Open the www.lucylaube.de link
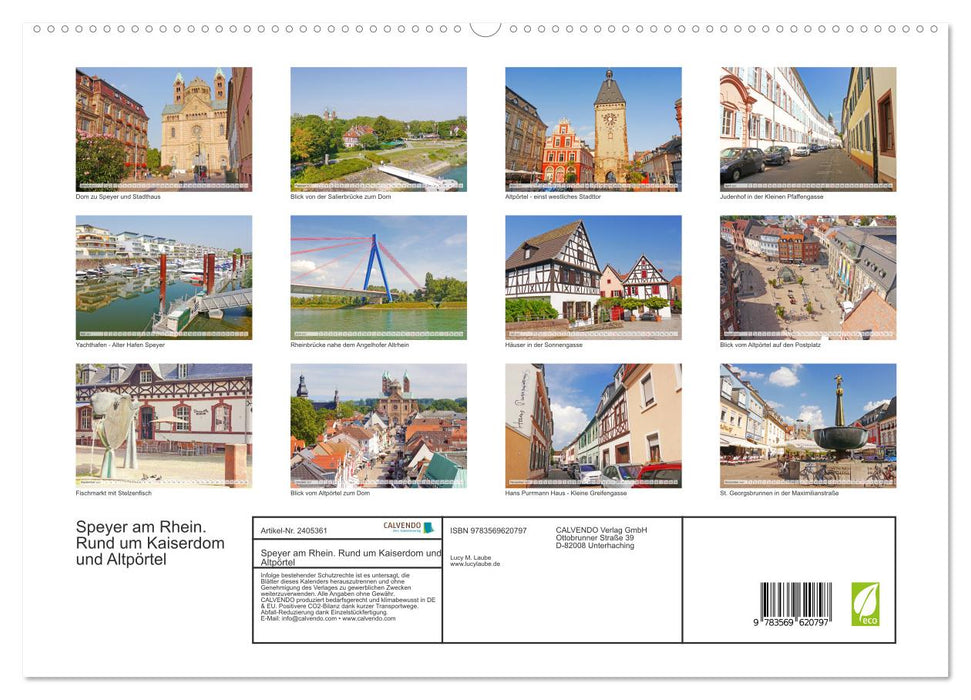 475,564
